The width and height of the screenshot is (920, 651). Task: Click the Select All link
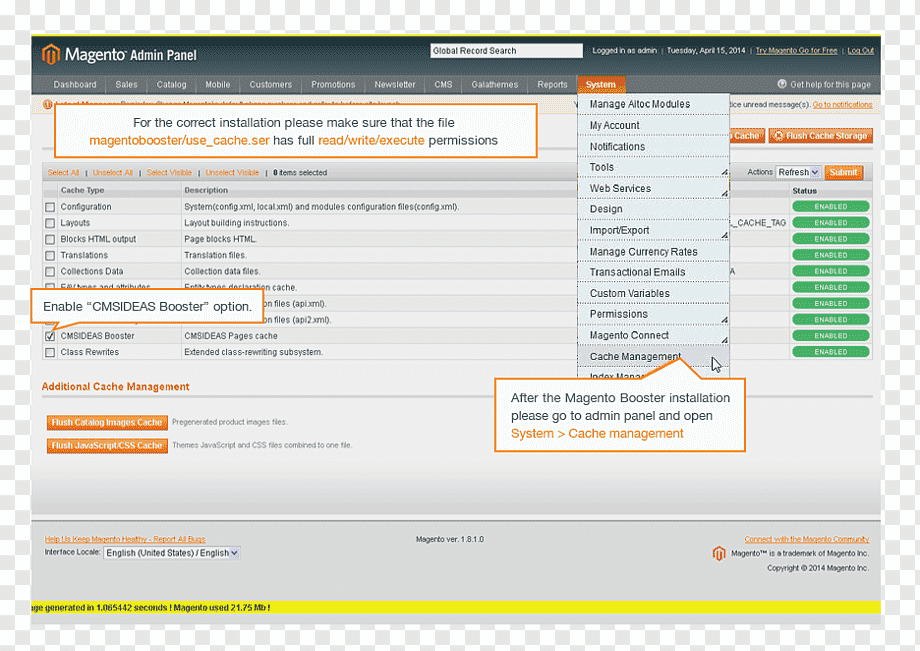63,172
